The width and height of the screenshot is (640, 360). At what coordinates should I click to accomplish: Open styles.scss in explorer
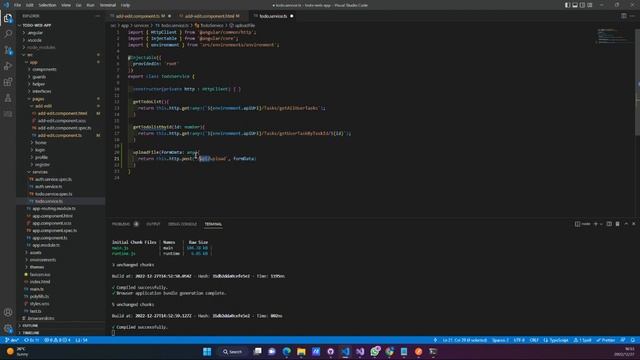[39, 304]
